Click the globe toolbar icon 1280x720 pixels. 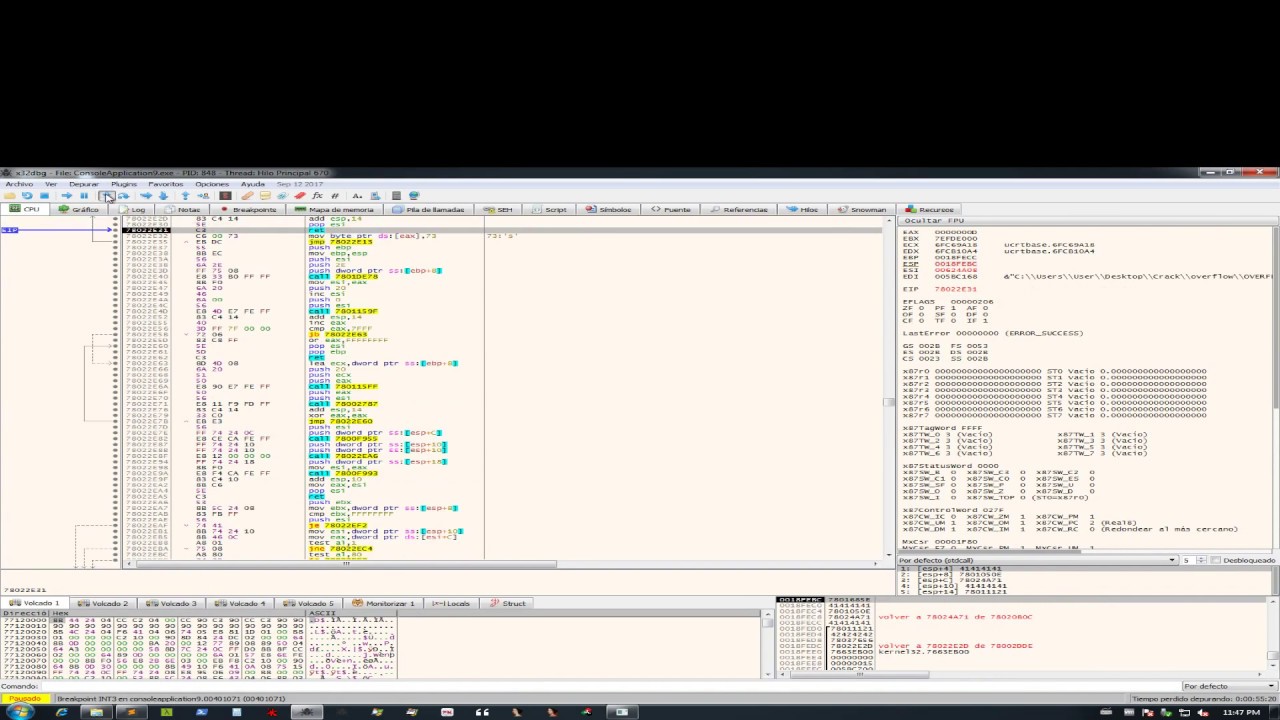click(x=414, y=196)
